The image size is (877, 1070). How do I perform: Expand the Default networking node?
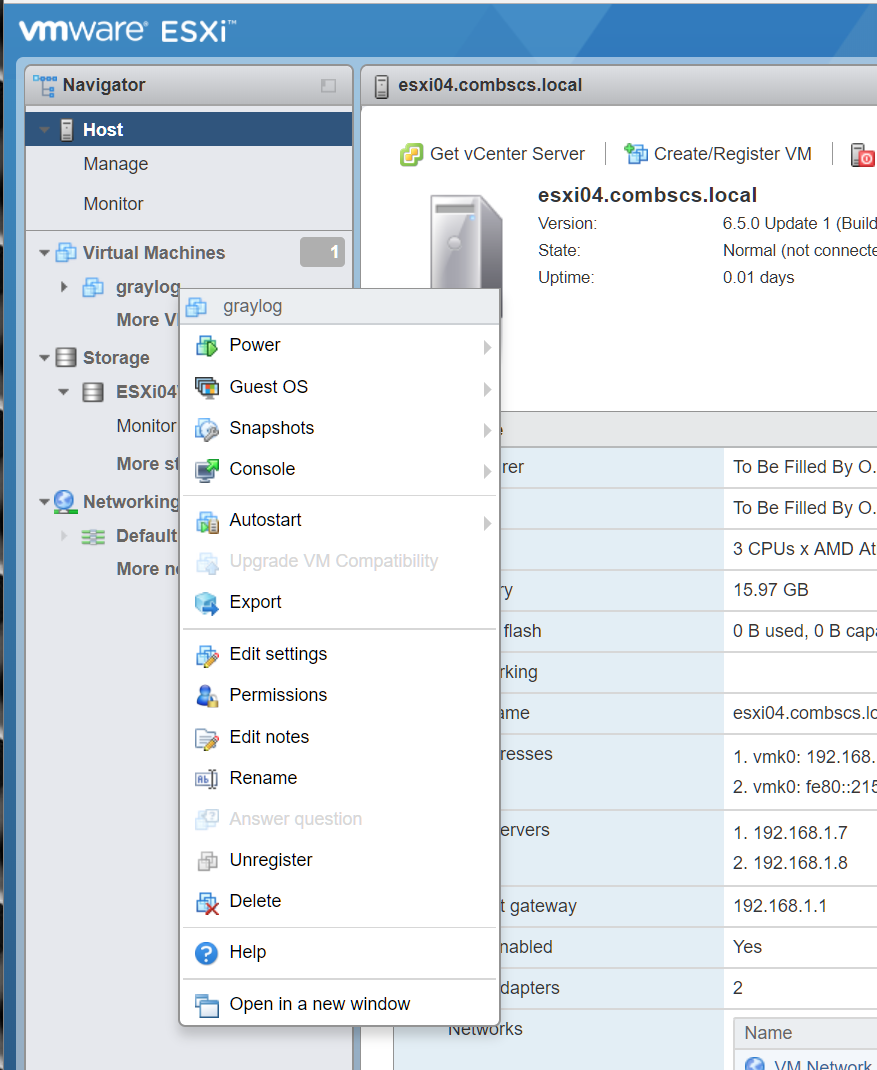click(64, 536)
